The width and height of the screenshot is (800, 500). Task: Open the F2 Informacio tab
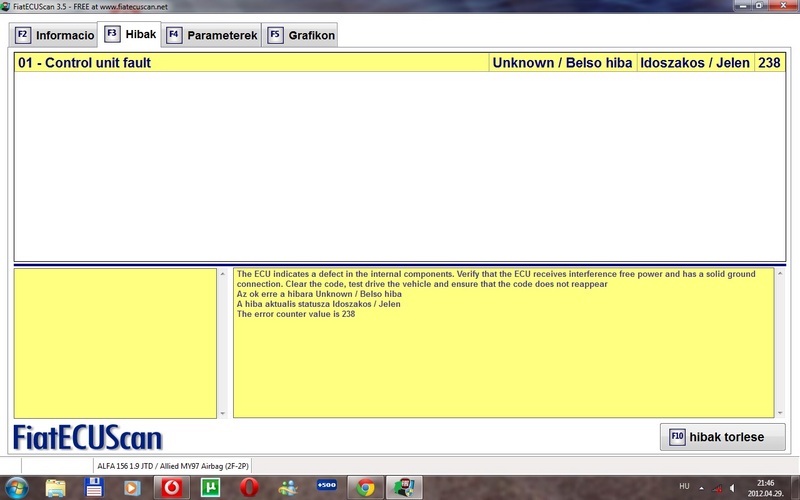click(x=55, y=35)
